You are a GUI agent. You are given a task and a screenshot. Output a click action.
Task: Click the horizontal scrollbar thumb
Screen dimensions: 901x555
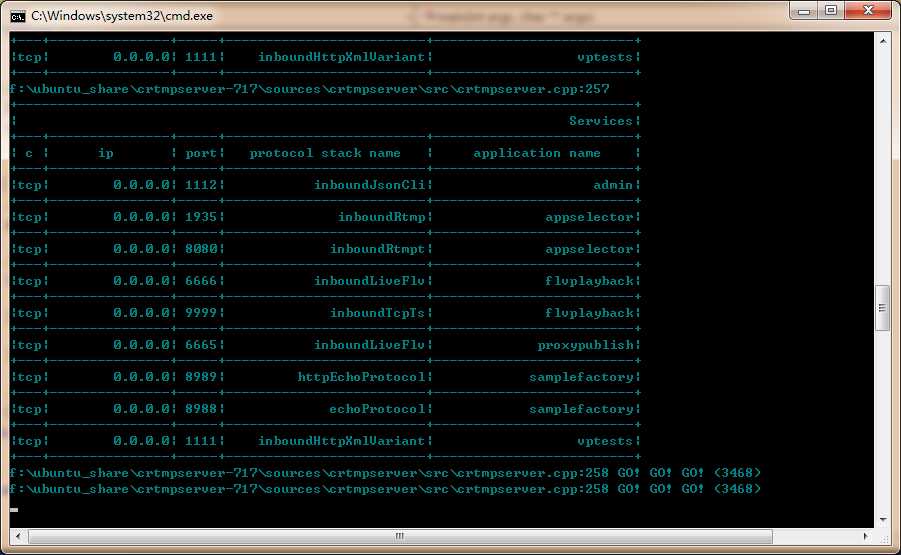tap(400, 536)
